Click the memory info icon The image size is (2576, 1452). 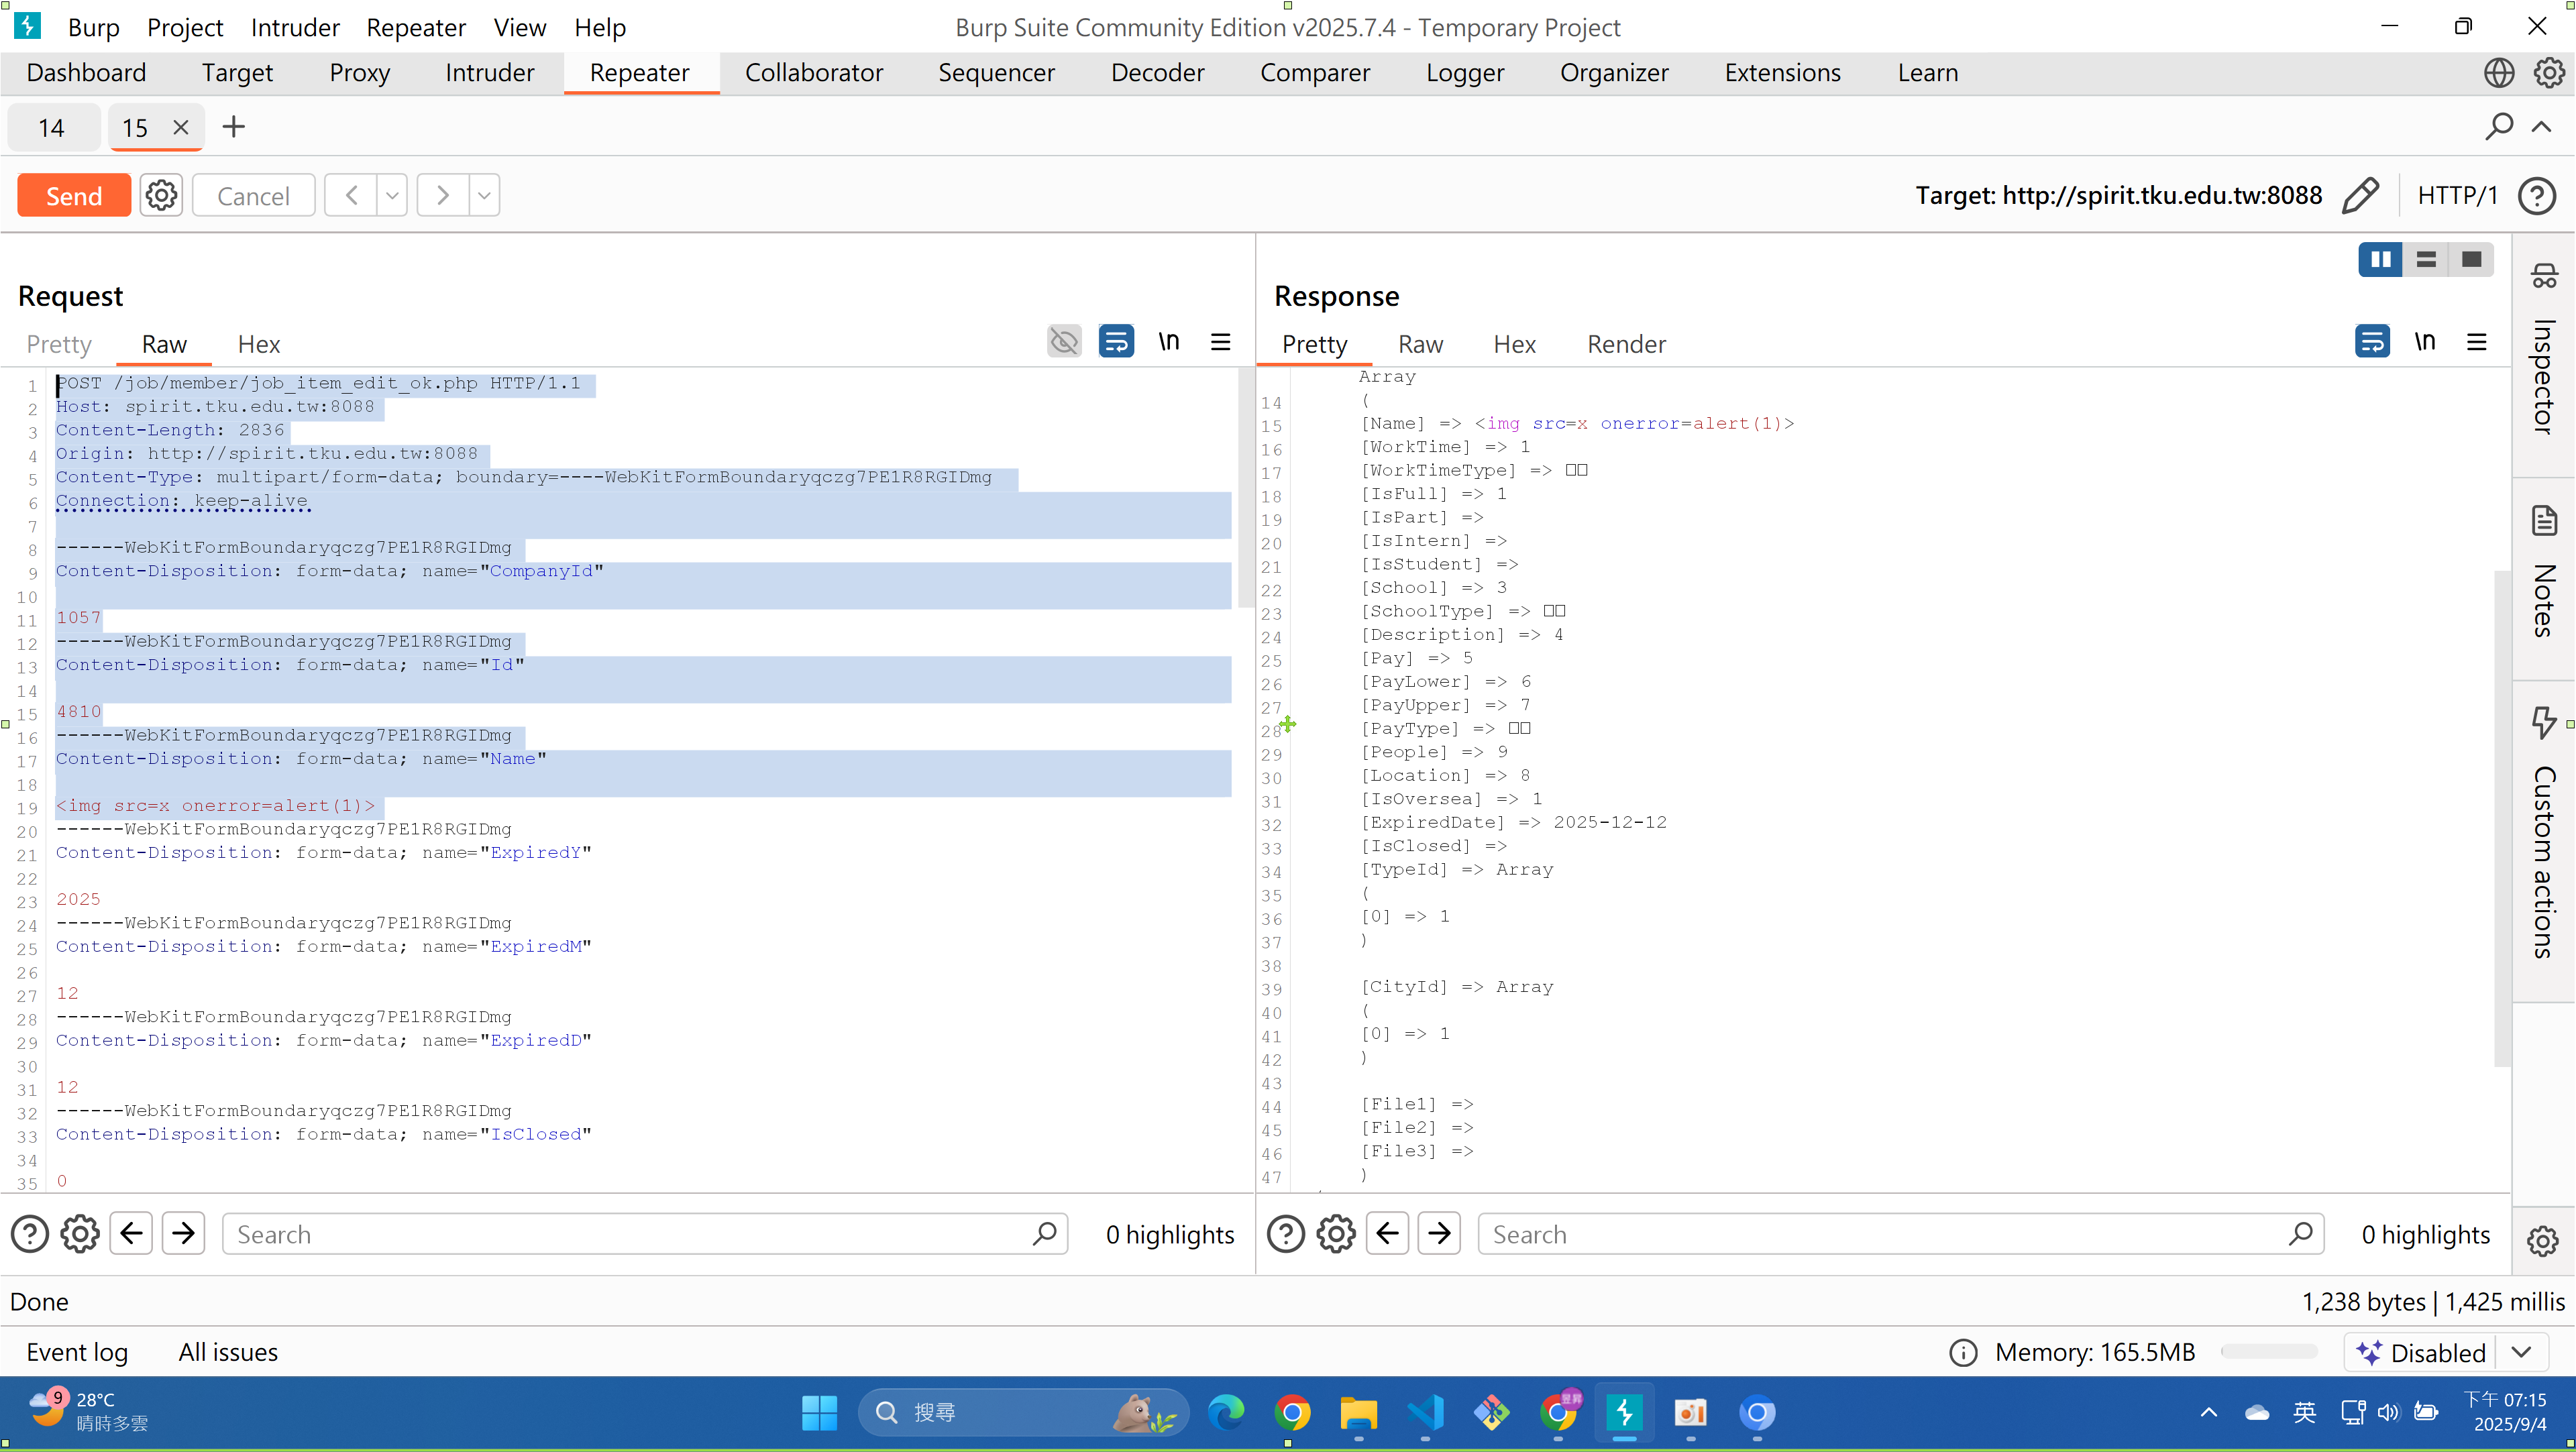point(1963,1353)
